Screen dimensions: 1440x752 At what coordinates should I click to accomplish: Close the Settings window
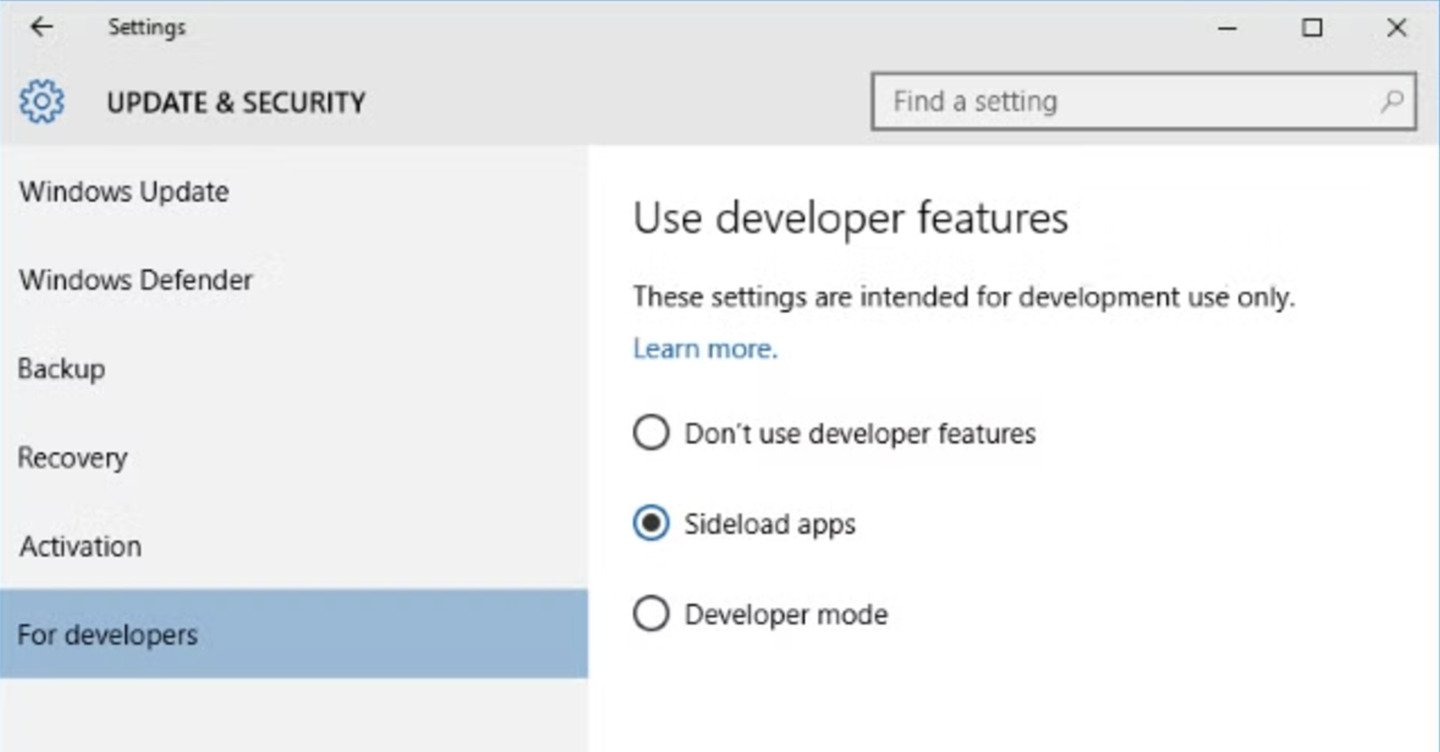click(x=1397, y=28)
